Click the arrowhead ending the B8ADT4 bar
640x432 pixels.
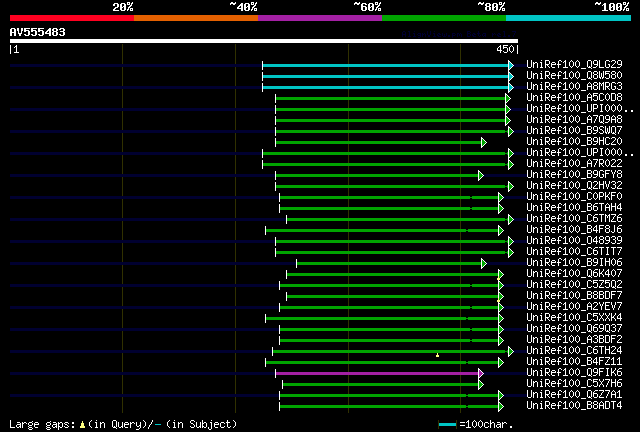501,407
